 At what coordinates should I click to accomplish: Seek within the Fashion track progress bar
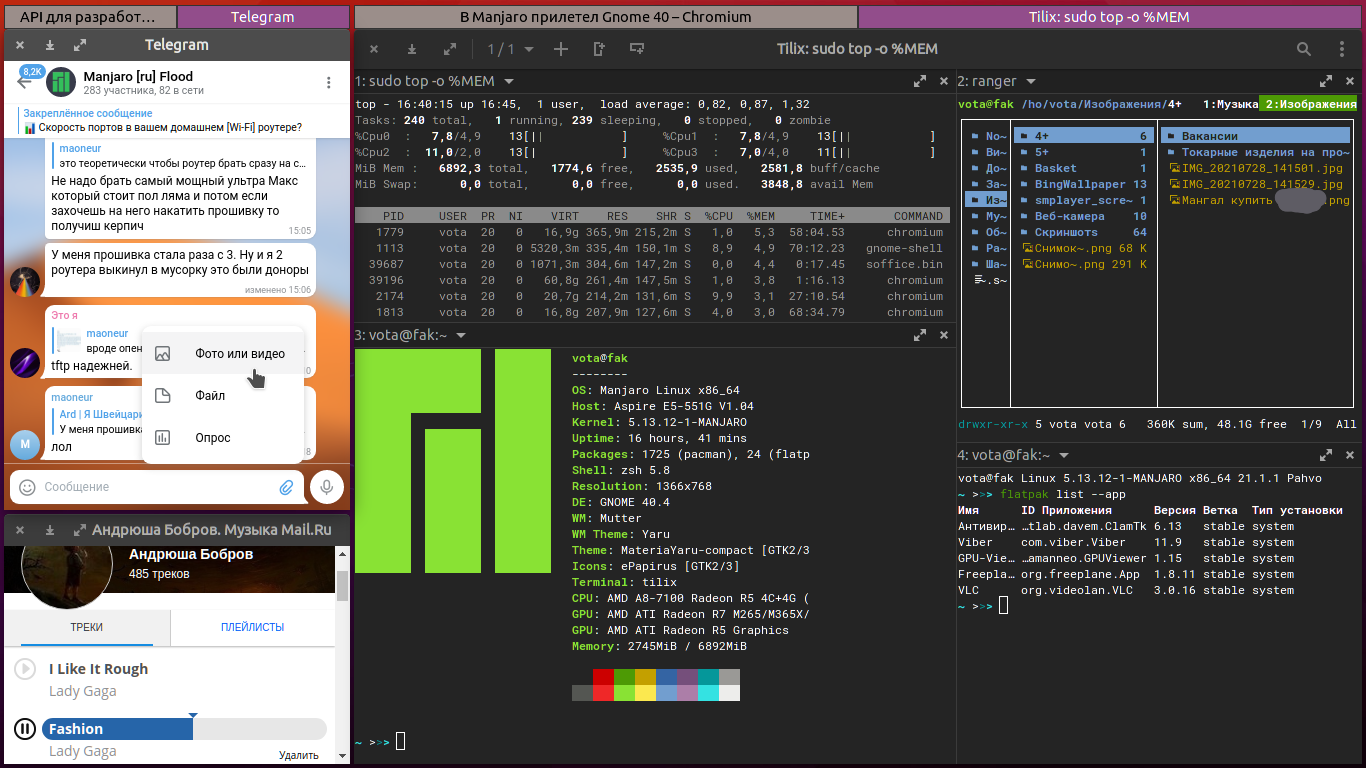[x=184, y=729]
